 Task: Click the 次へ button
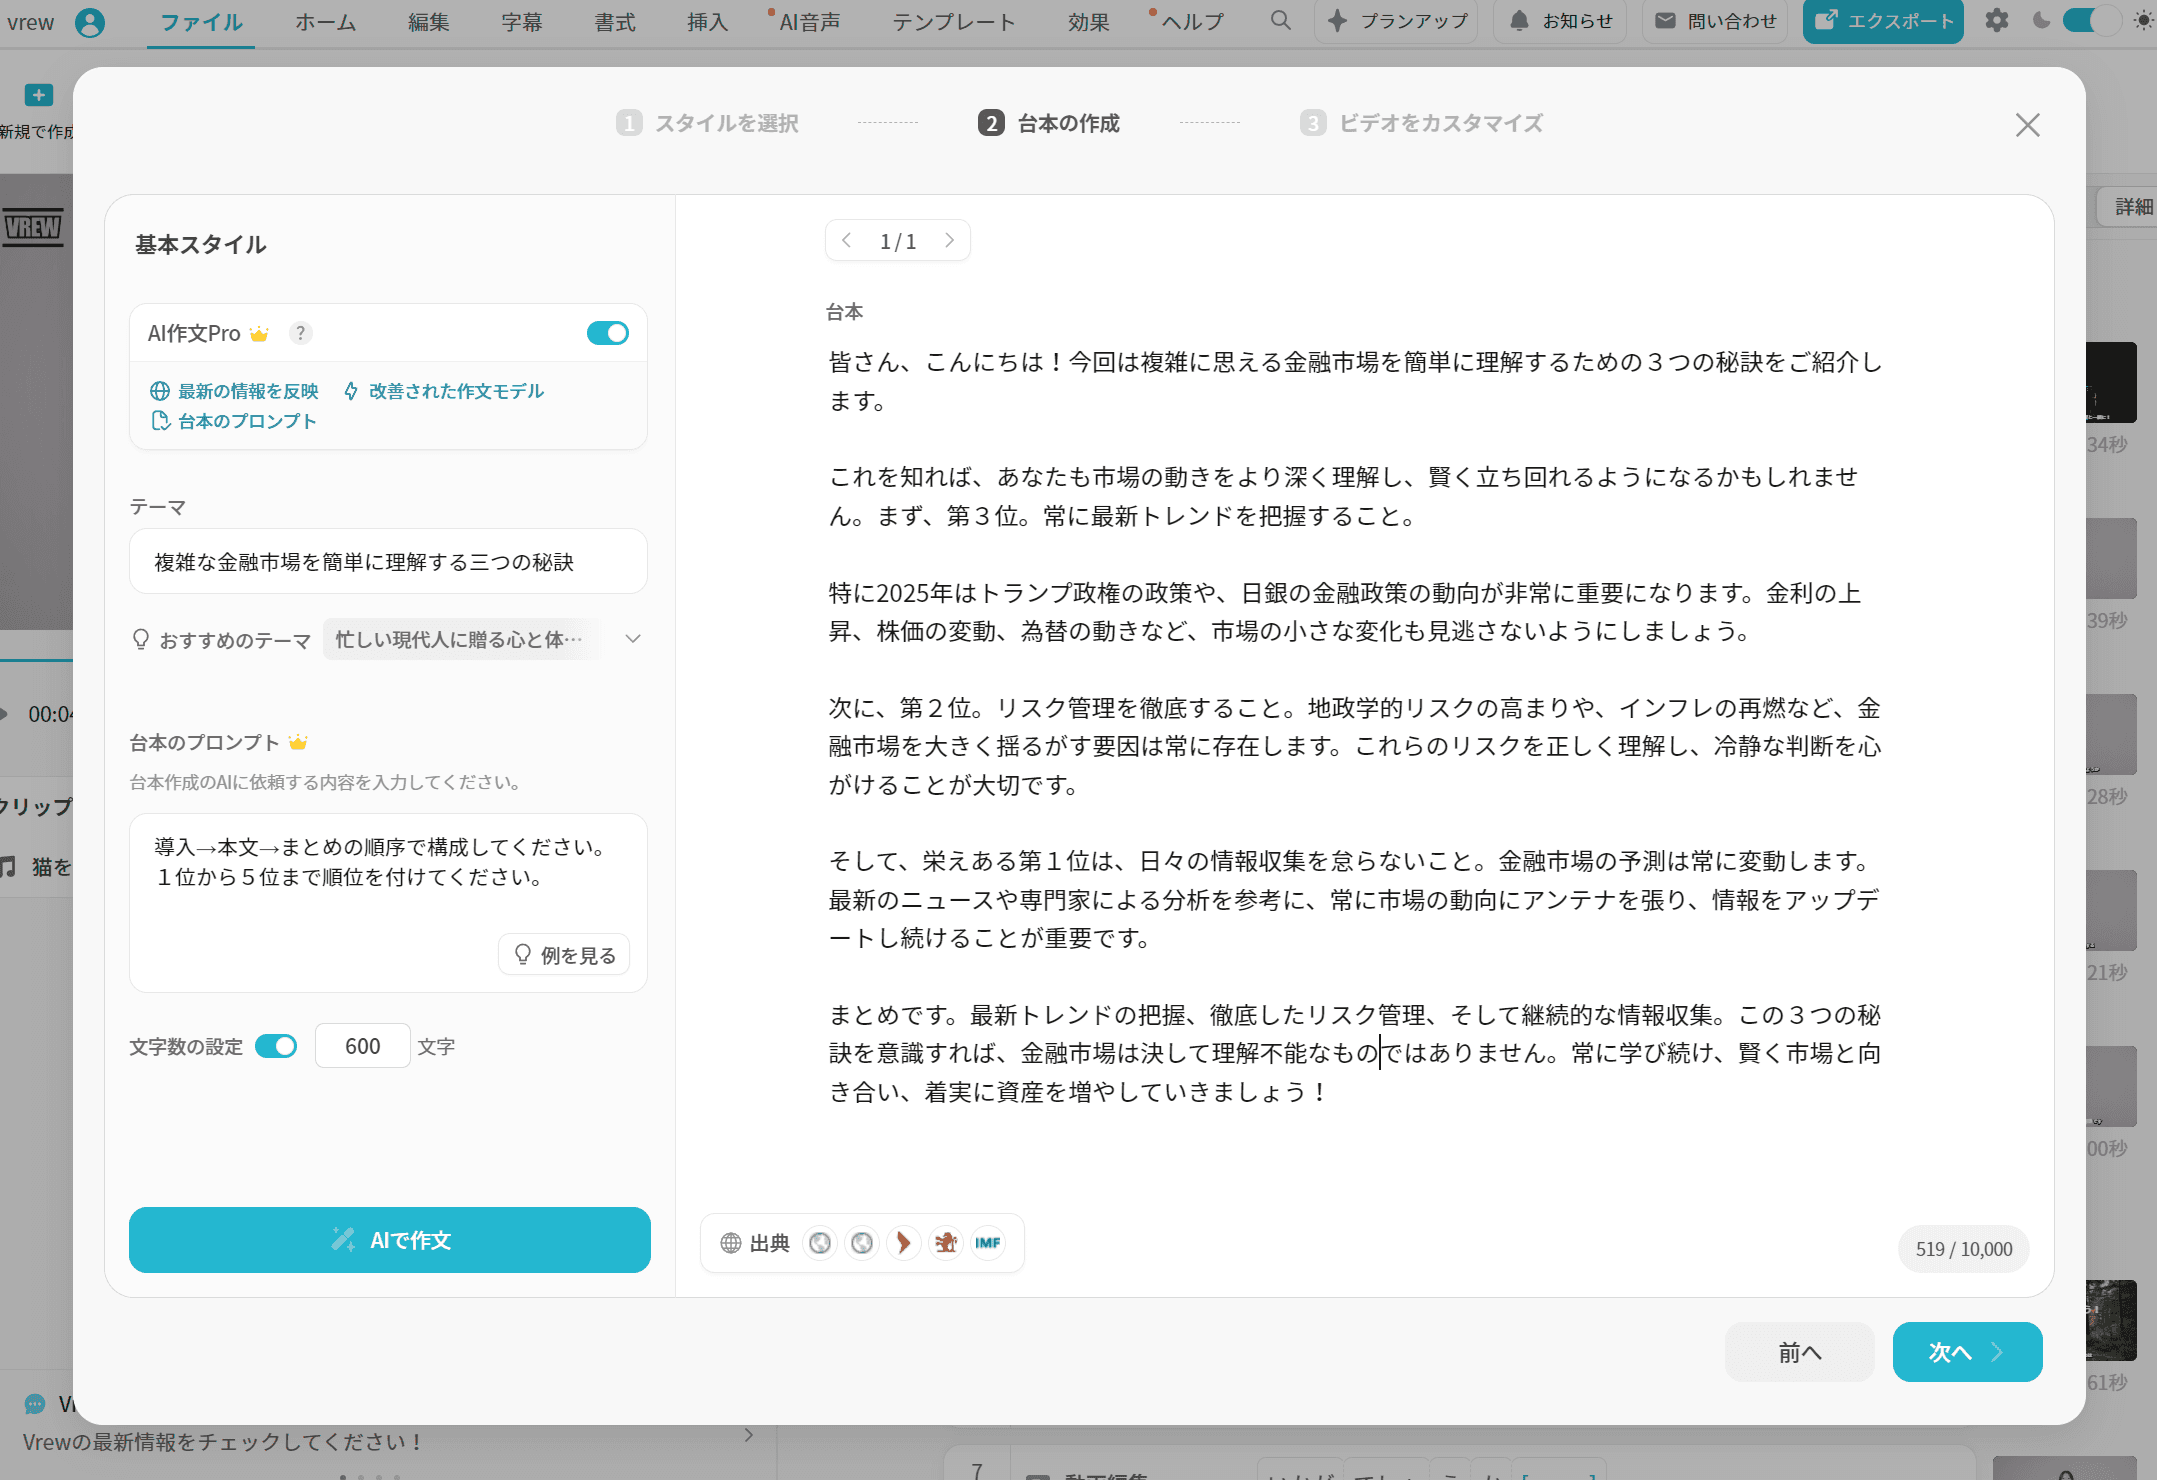[x=1966, y=1352]
